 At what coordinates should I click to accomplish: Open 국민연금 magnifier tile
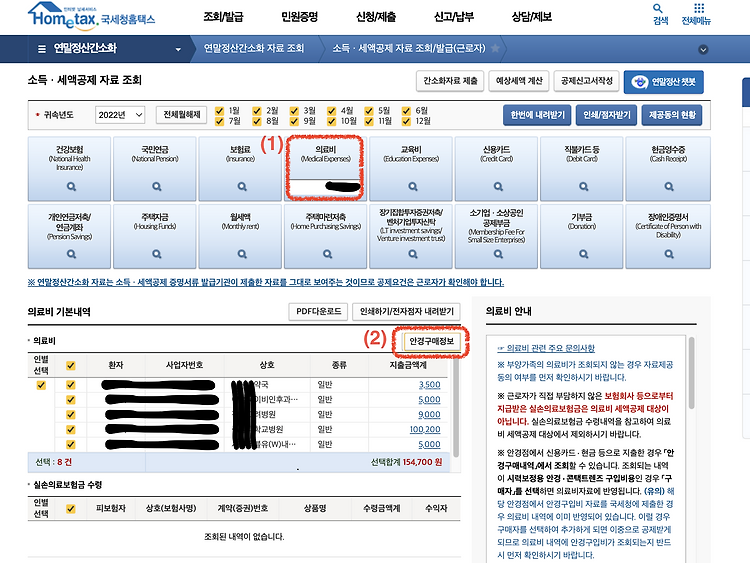(x=155, y=168)
